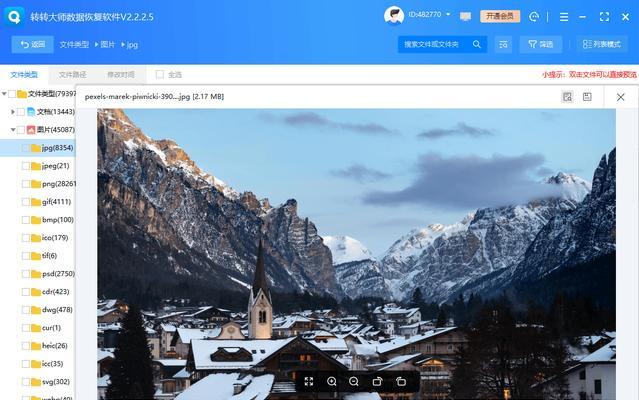Click the 图片 picture category icon
The width and height of the screenshot is (639, 400).
pos(31,130)
